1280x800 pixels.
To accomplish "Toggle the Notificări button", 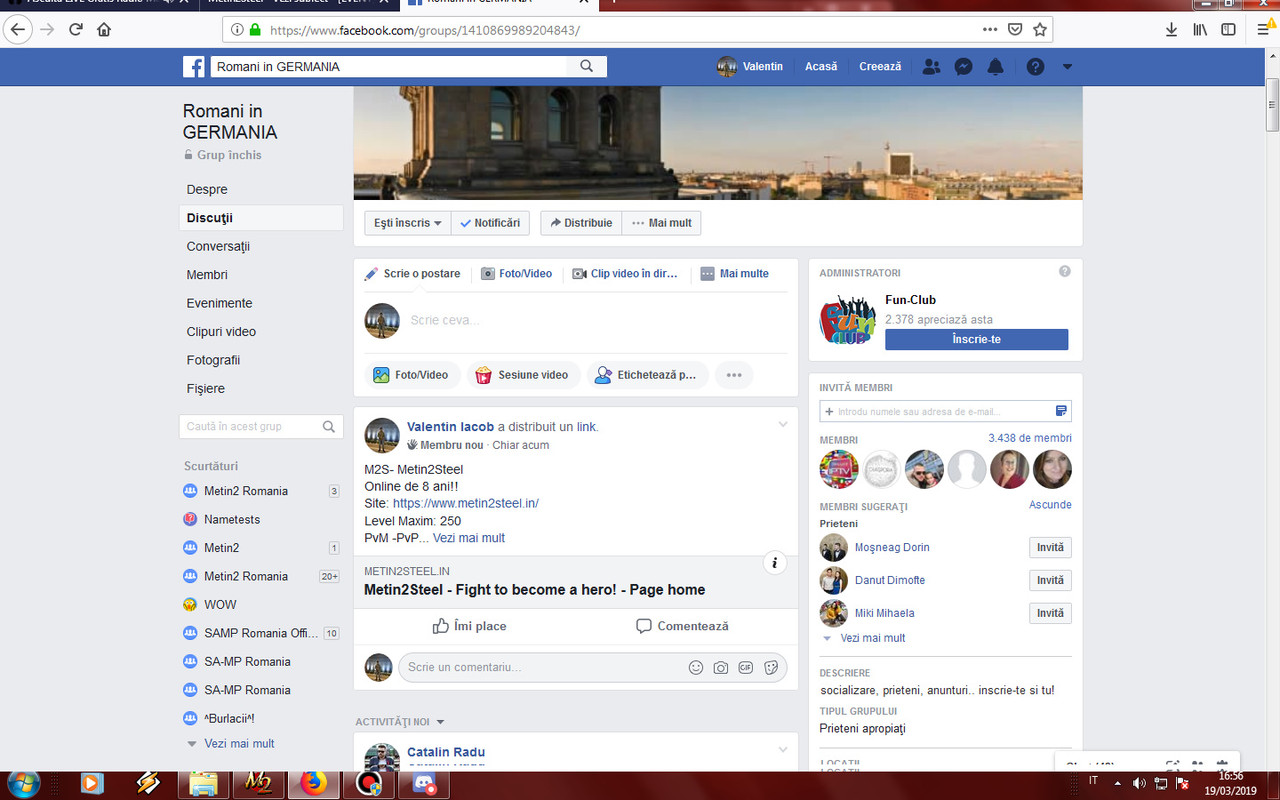I will pyautogui.click(x=490, y=223).
